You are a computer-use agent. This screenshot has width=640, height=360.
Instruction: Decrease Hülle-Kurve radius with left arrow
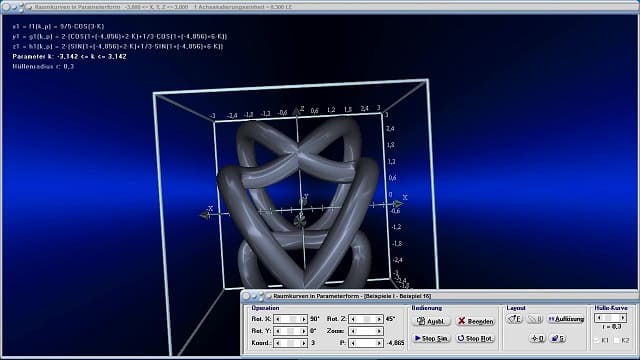click(599, 318)
